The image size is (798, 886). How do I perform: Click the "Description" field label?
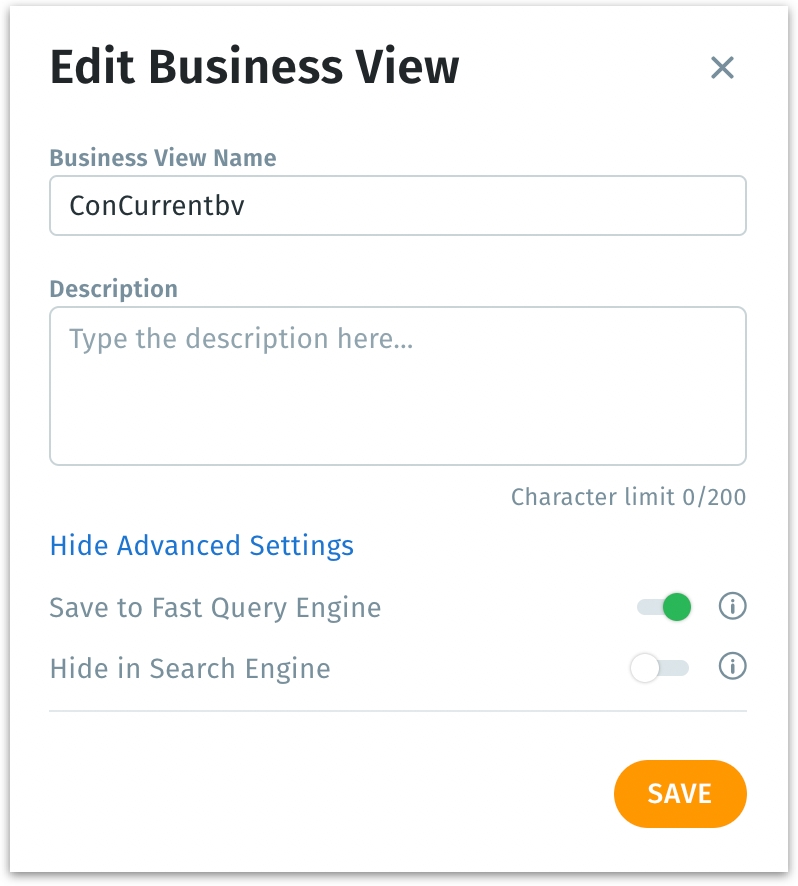[x=114, y=289]
